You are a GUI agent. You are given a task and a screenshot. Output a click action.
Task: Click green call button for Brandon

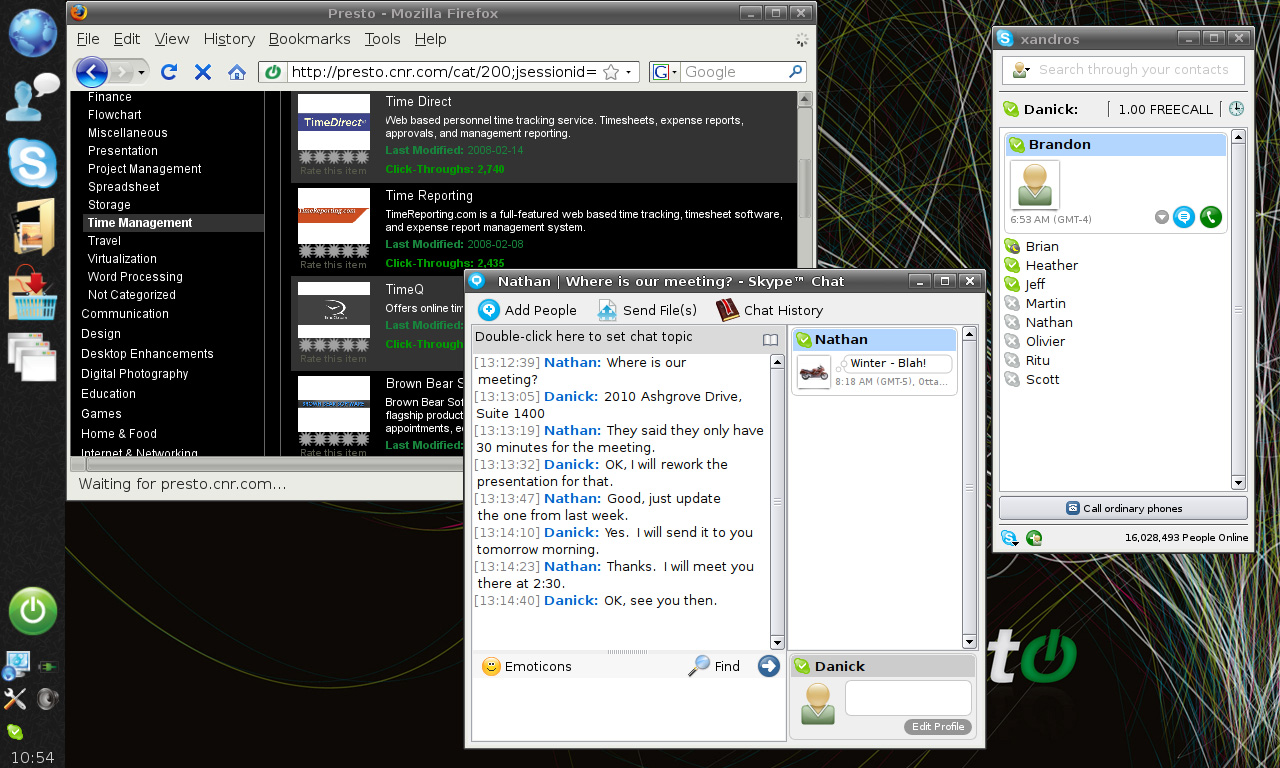(x=1211, y=217)
